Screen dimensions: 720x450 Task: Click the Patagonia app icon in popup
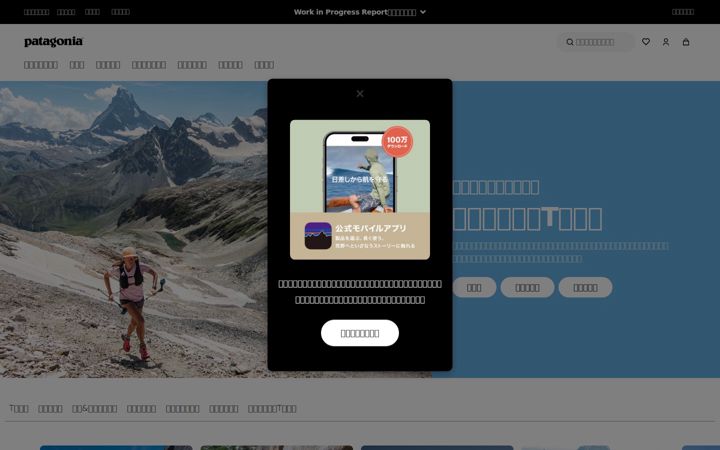(318, 236)
